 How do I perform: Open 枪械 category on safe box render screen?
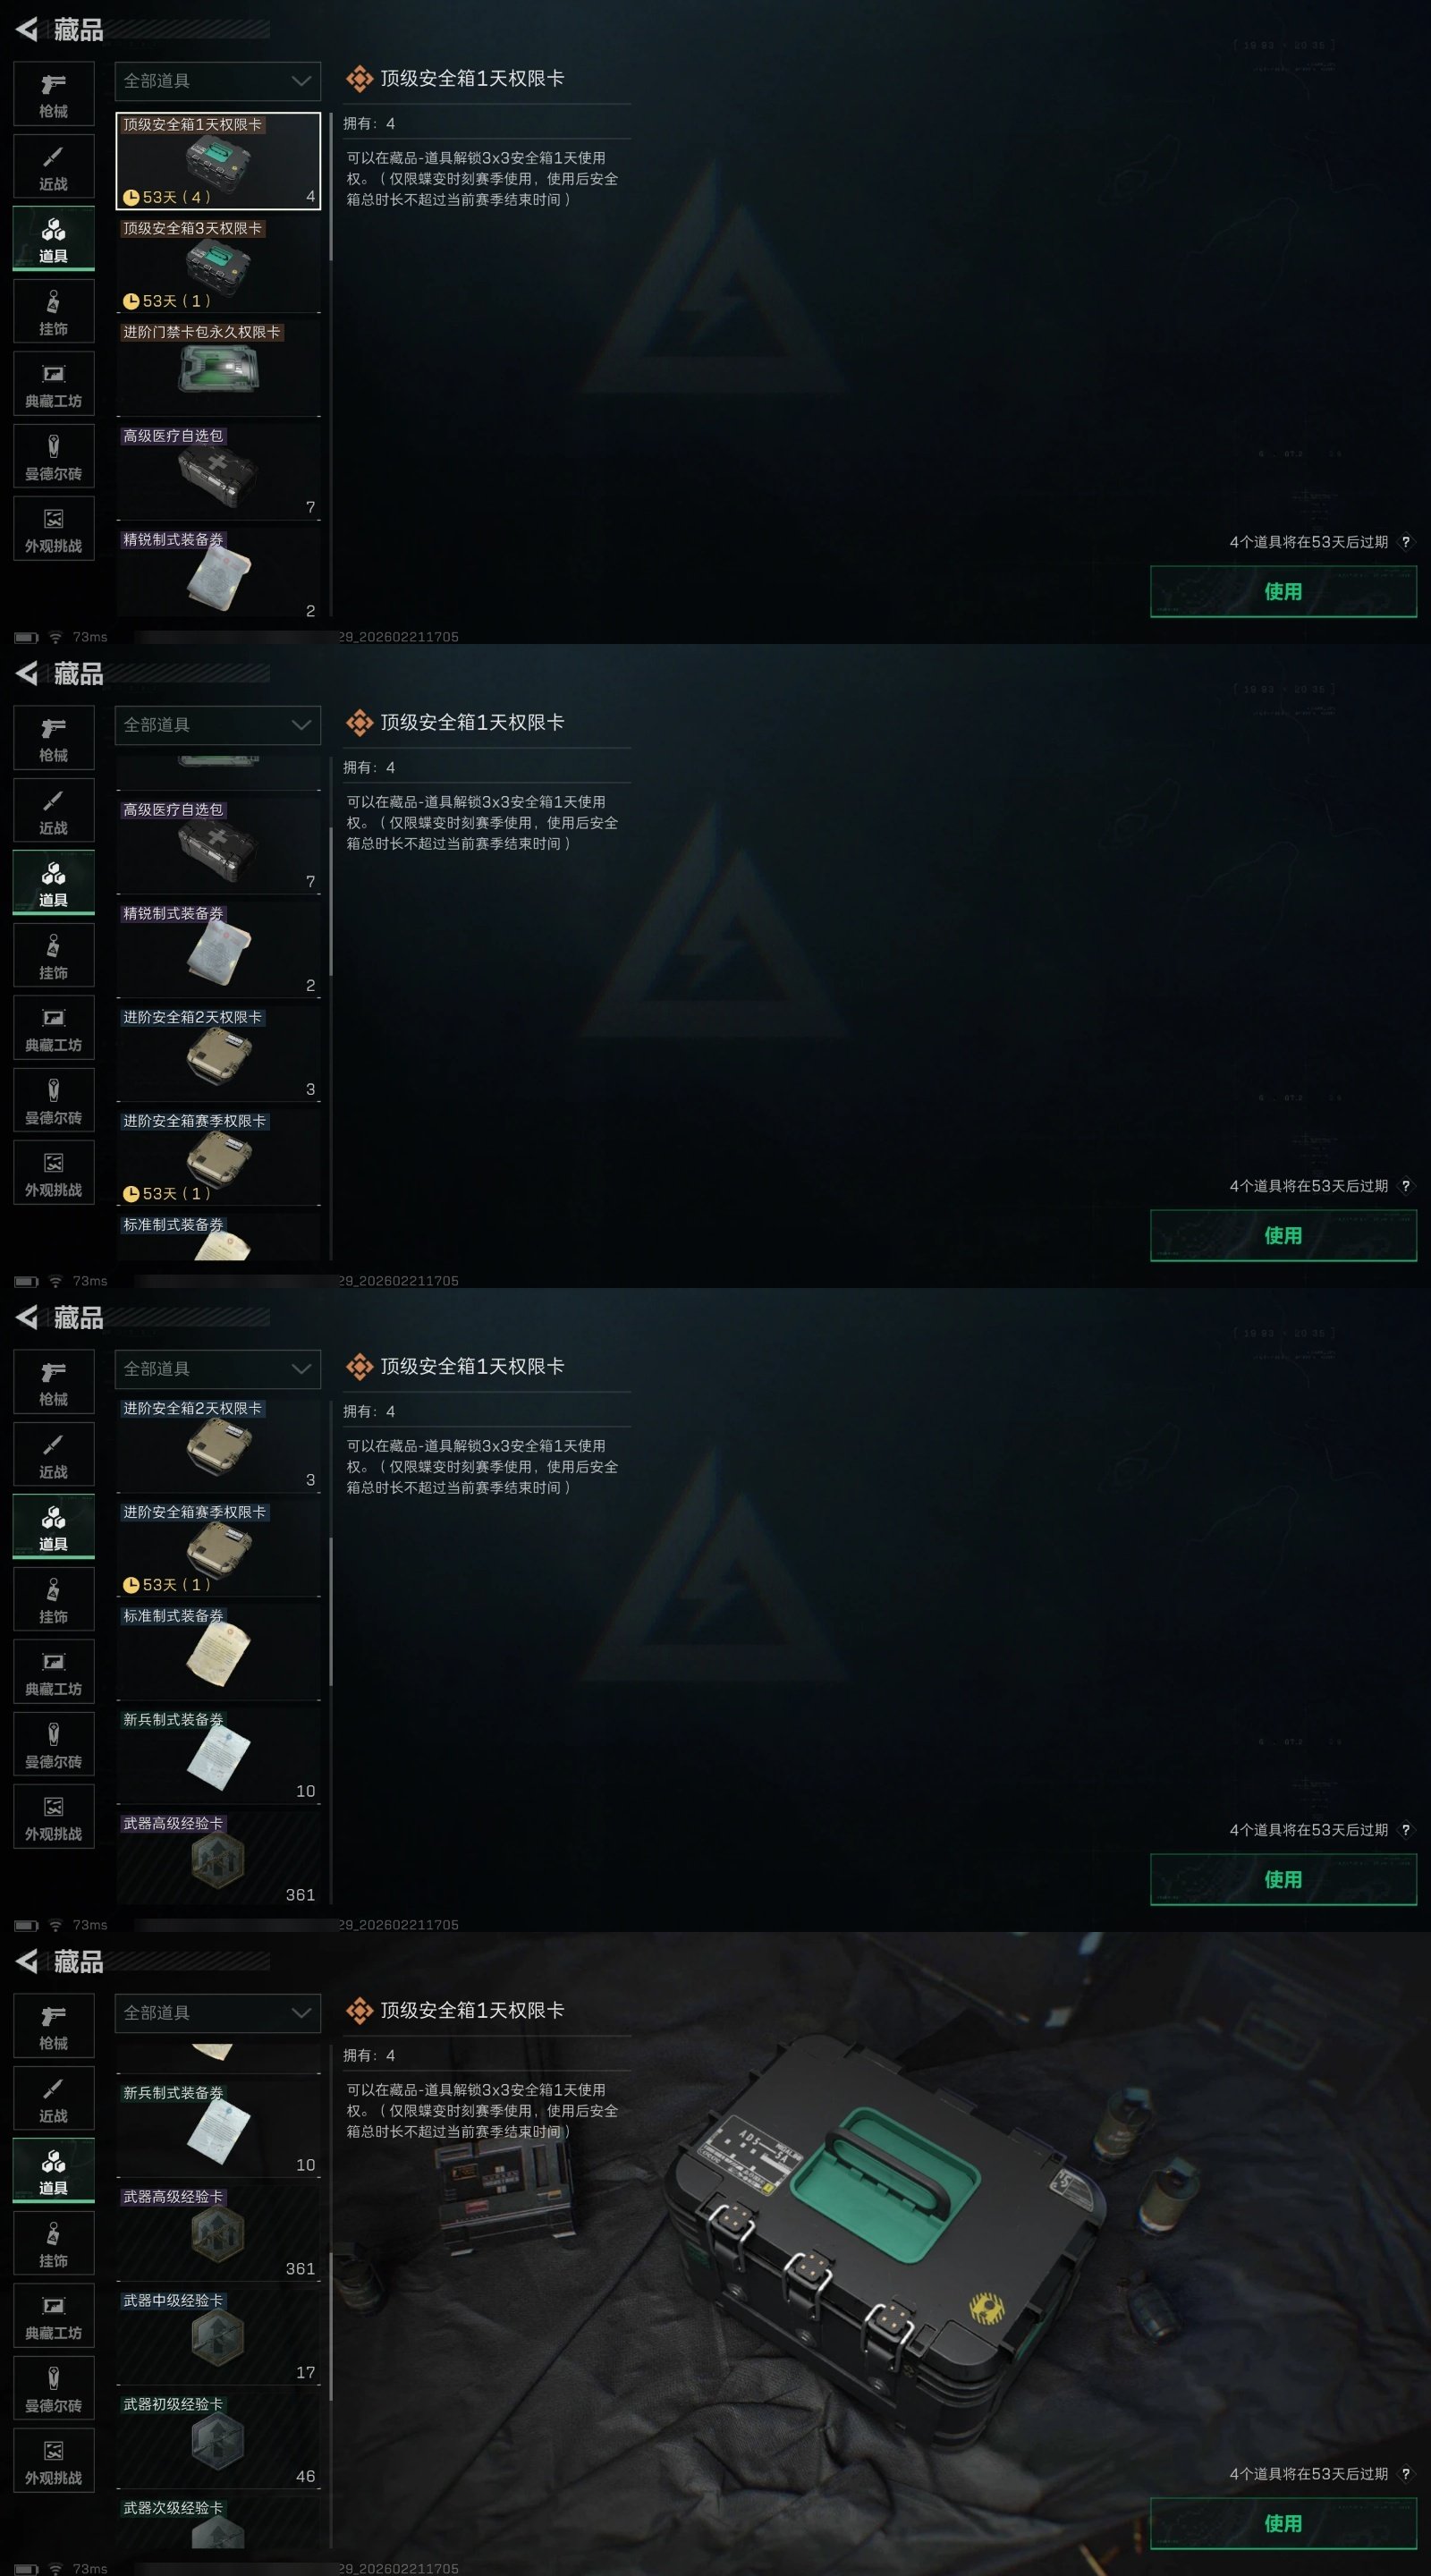click(54, 2026)
